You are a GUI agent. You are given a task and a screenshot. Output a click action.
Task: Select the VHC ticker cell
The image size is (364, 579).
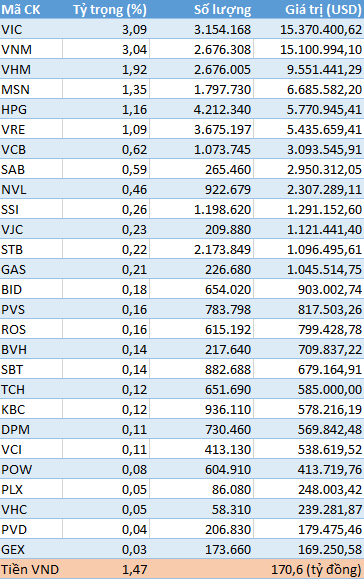tap(31, 509)
